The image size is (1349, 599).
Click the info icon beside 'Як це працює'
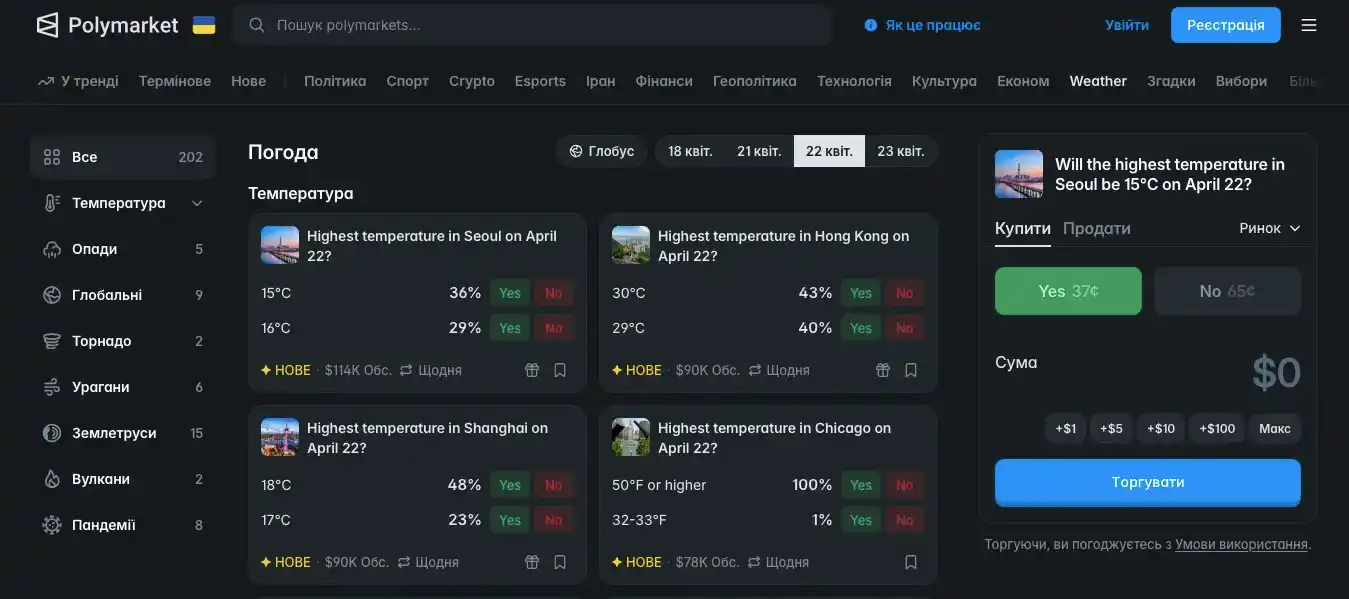click(870, 25)
